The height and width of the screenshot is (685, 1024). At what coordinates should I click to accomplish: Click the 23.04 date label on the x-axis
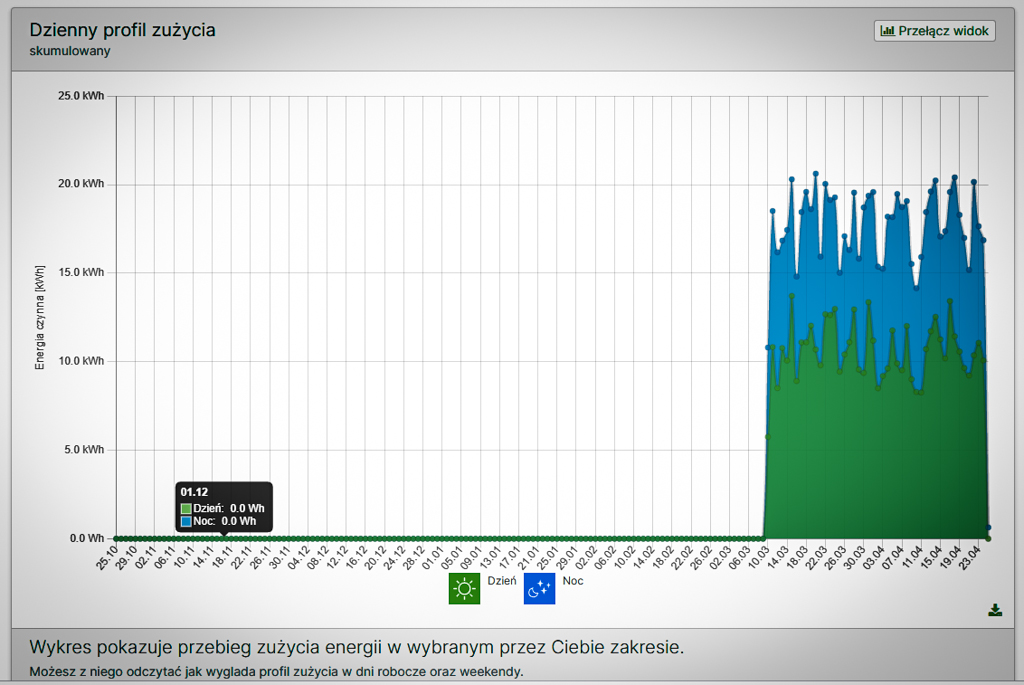click(x=968, y=558)
